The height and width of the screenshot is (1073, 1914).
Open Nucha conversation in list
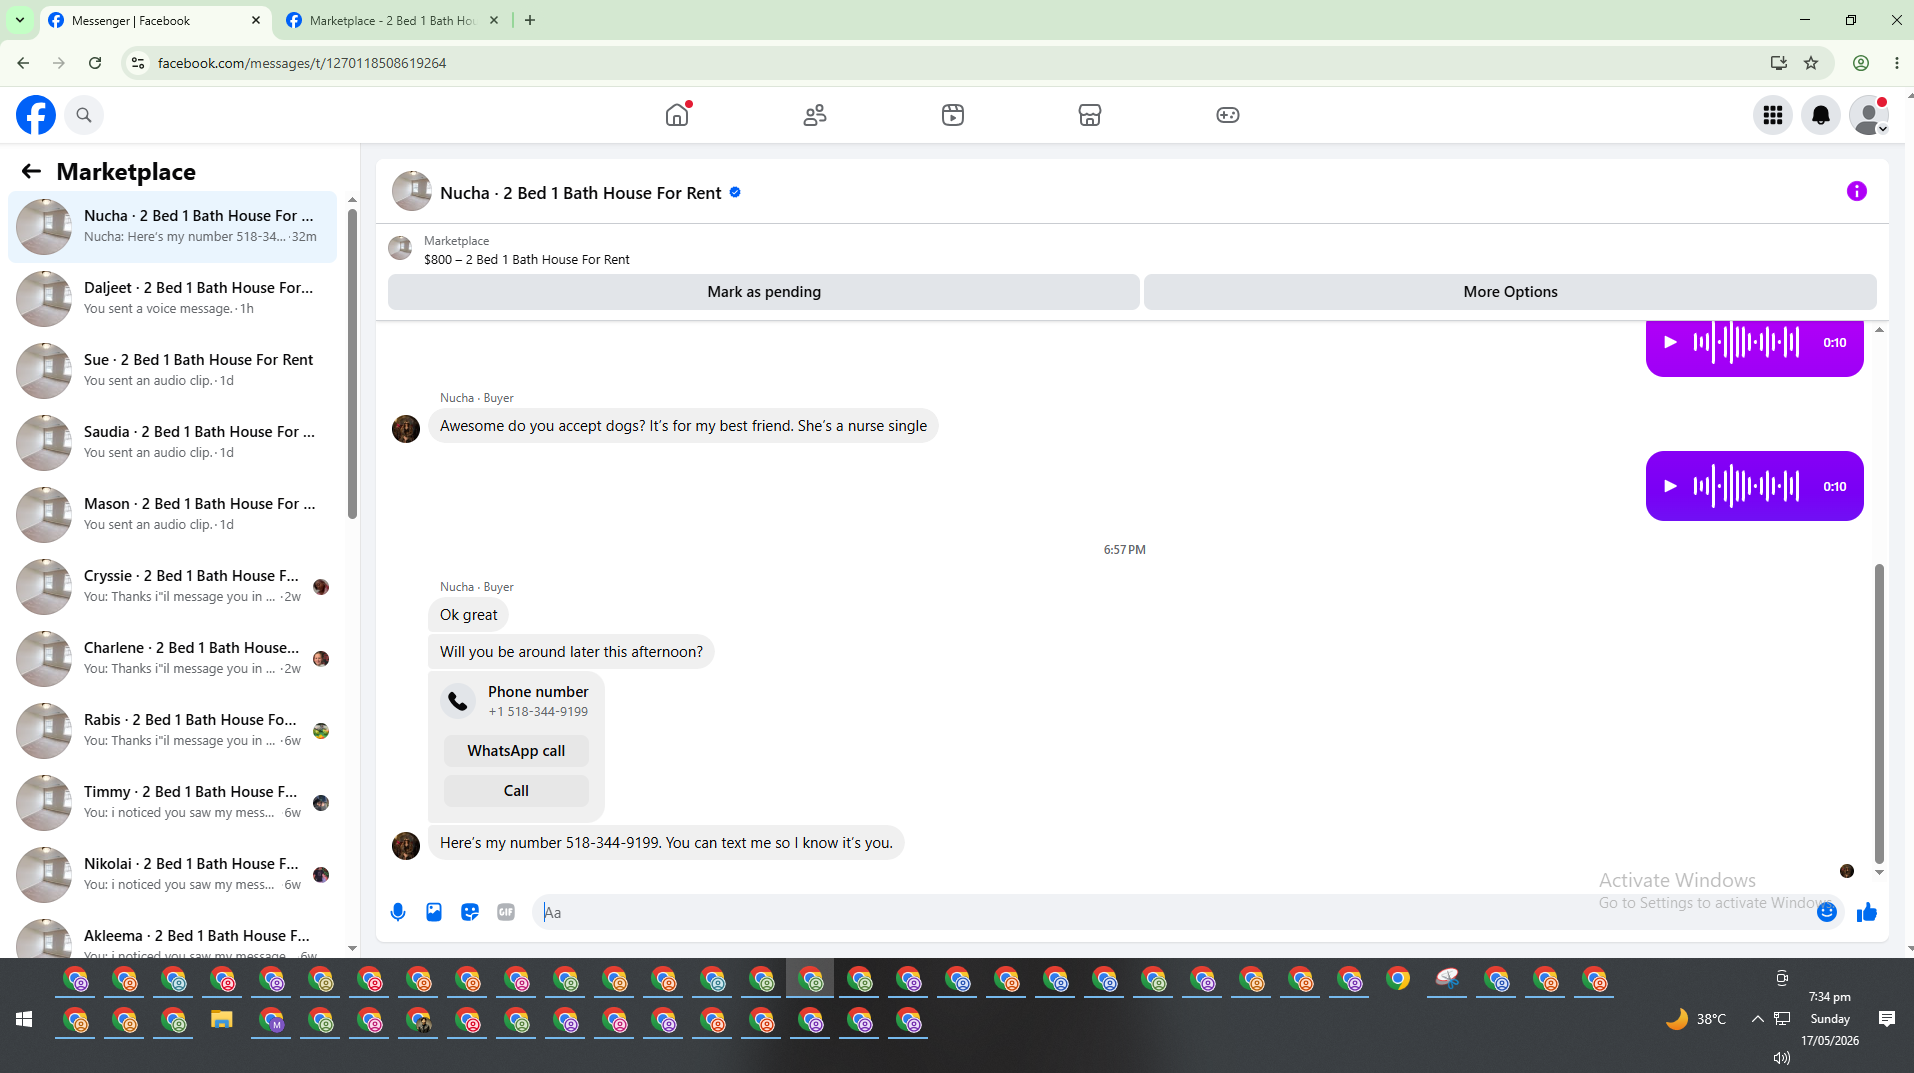pyautogui.click(x=173, y=226)
